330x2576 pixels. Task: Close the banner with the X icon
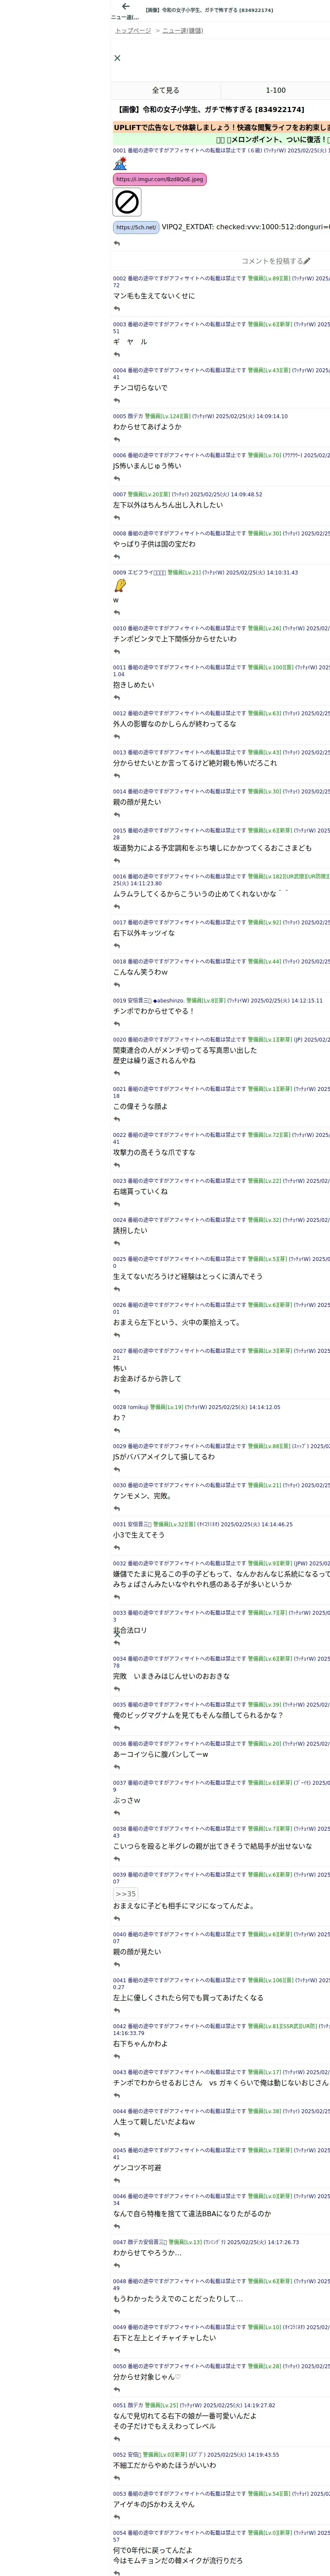[x=117, y=58]
